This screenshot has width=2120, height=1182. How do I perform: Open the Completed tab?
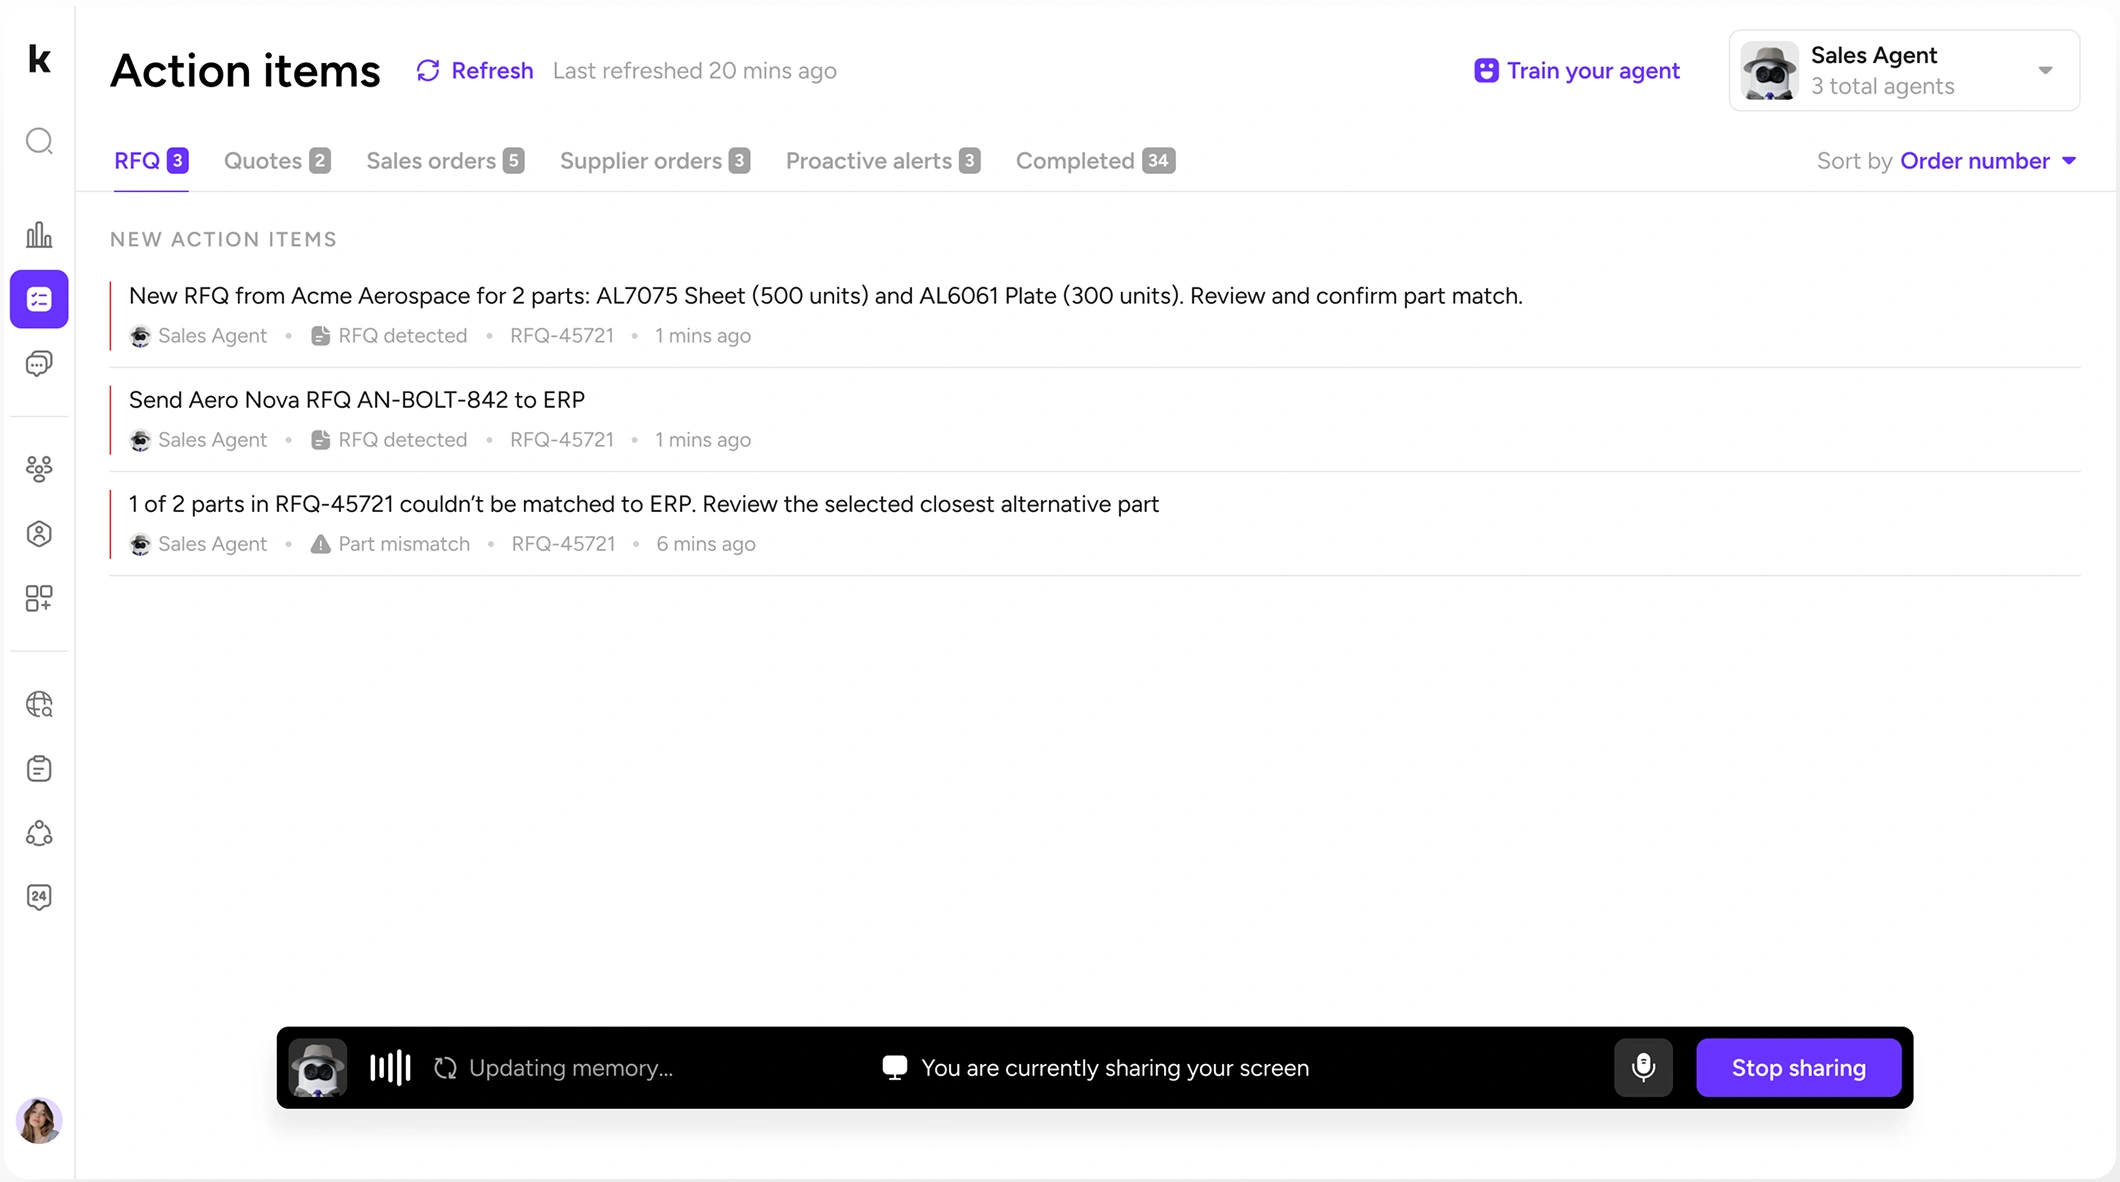(x=1094, y=161)
